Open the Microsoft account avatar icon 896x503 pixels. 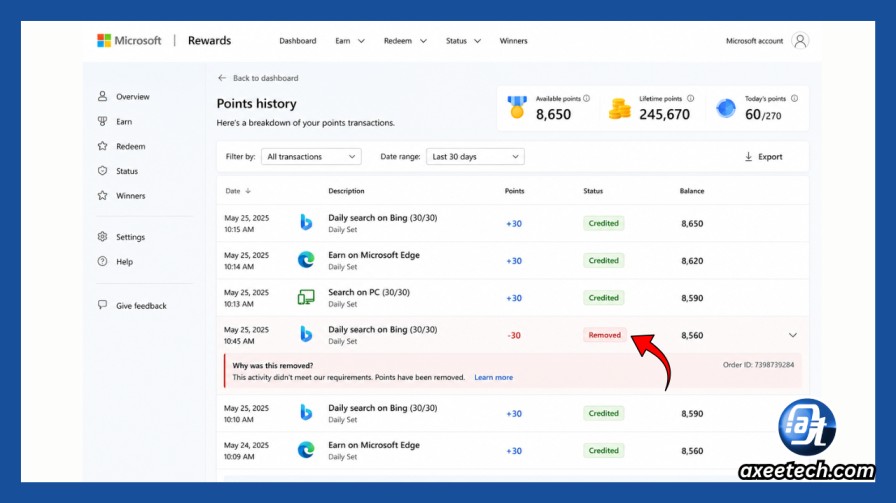pos(800,41)
